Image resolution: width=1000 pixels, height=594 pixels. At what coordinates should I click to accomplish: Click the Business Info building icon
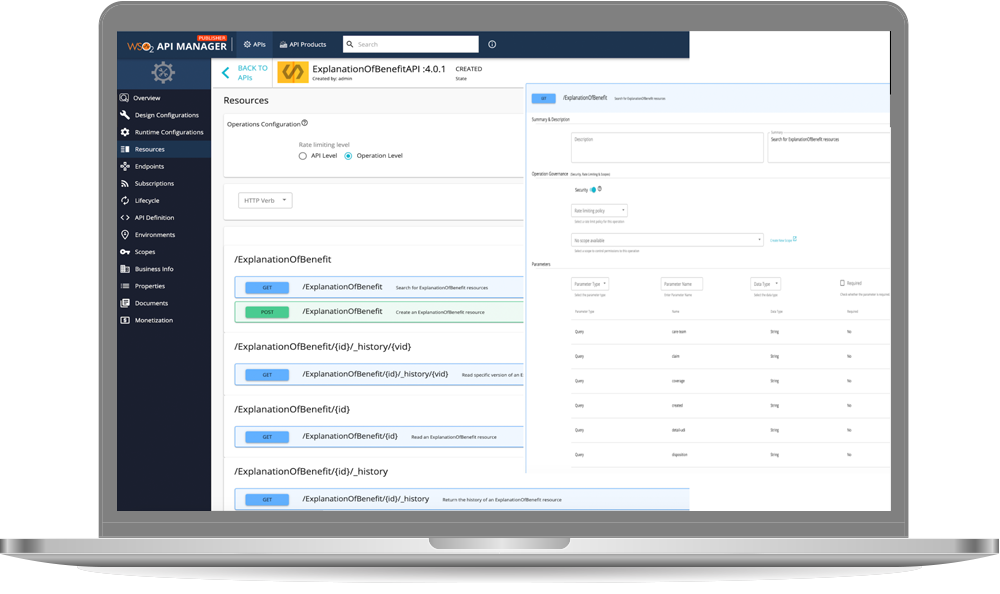tap(125, 269)
